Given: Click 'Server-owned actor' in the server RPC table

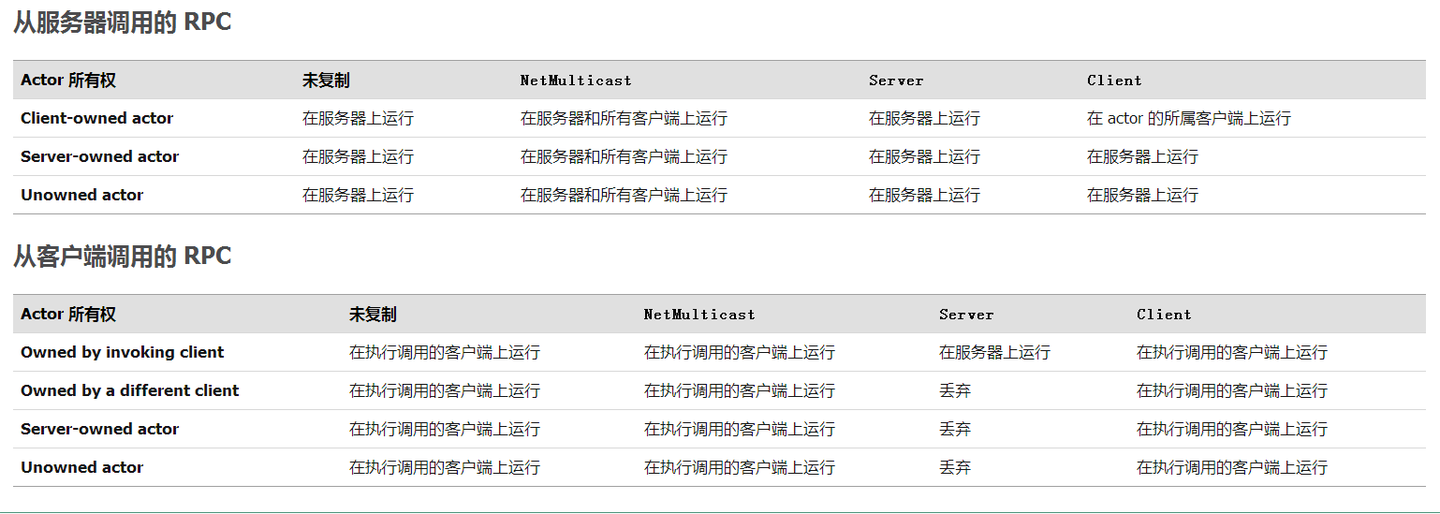Looking at the screenshot, I should [x=100, y=156].
